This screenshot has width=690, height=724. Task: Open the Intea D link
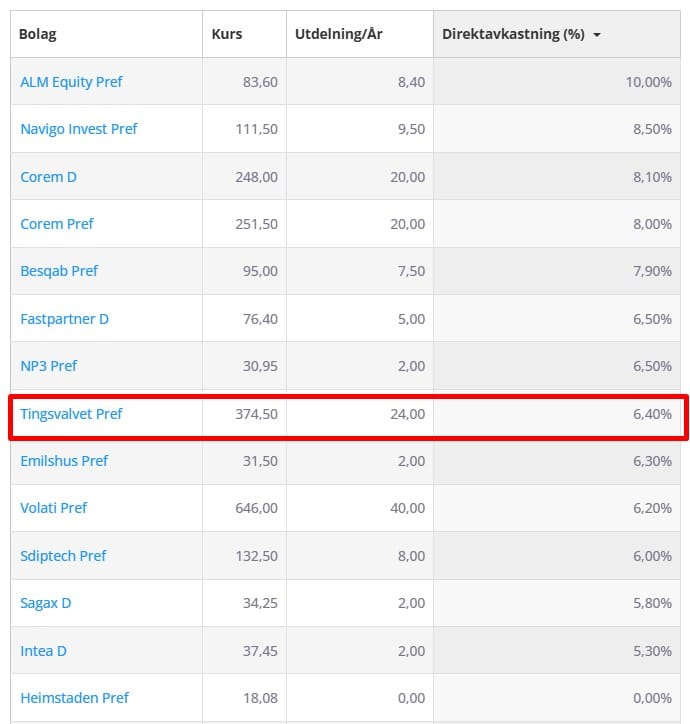click(44, 651)
